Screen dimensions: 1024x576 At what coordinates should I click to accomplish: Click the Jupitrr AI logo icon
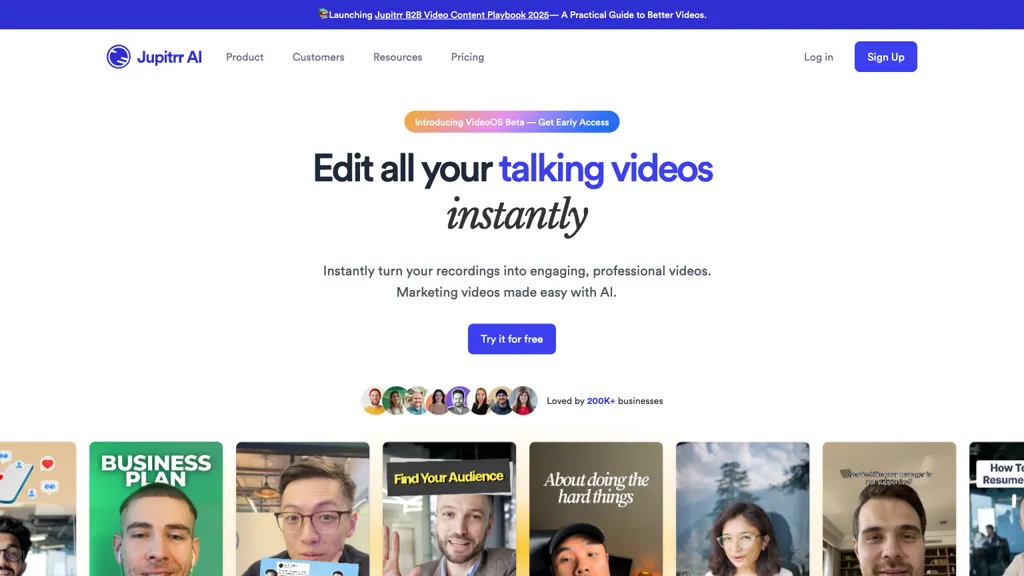118,57
